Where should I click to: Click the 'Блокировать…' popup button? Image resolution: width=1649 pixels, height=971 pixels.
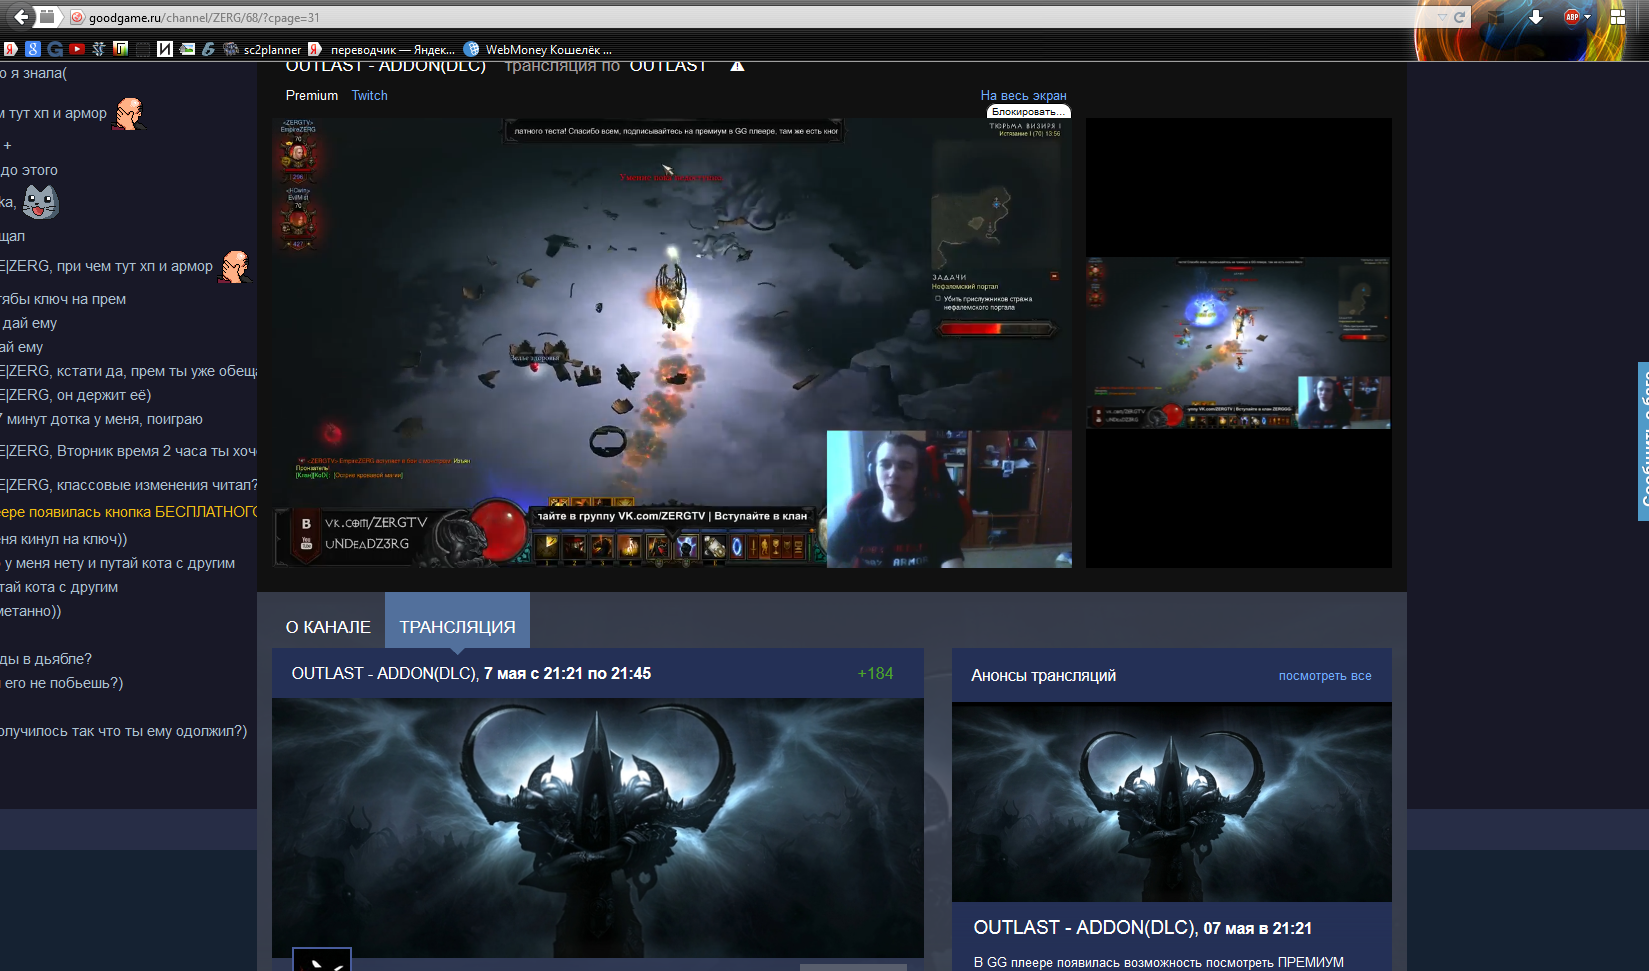click(x=1028, y=111)
